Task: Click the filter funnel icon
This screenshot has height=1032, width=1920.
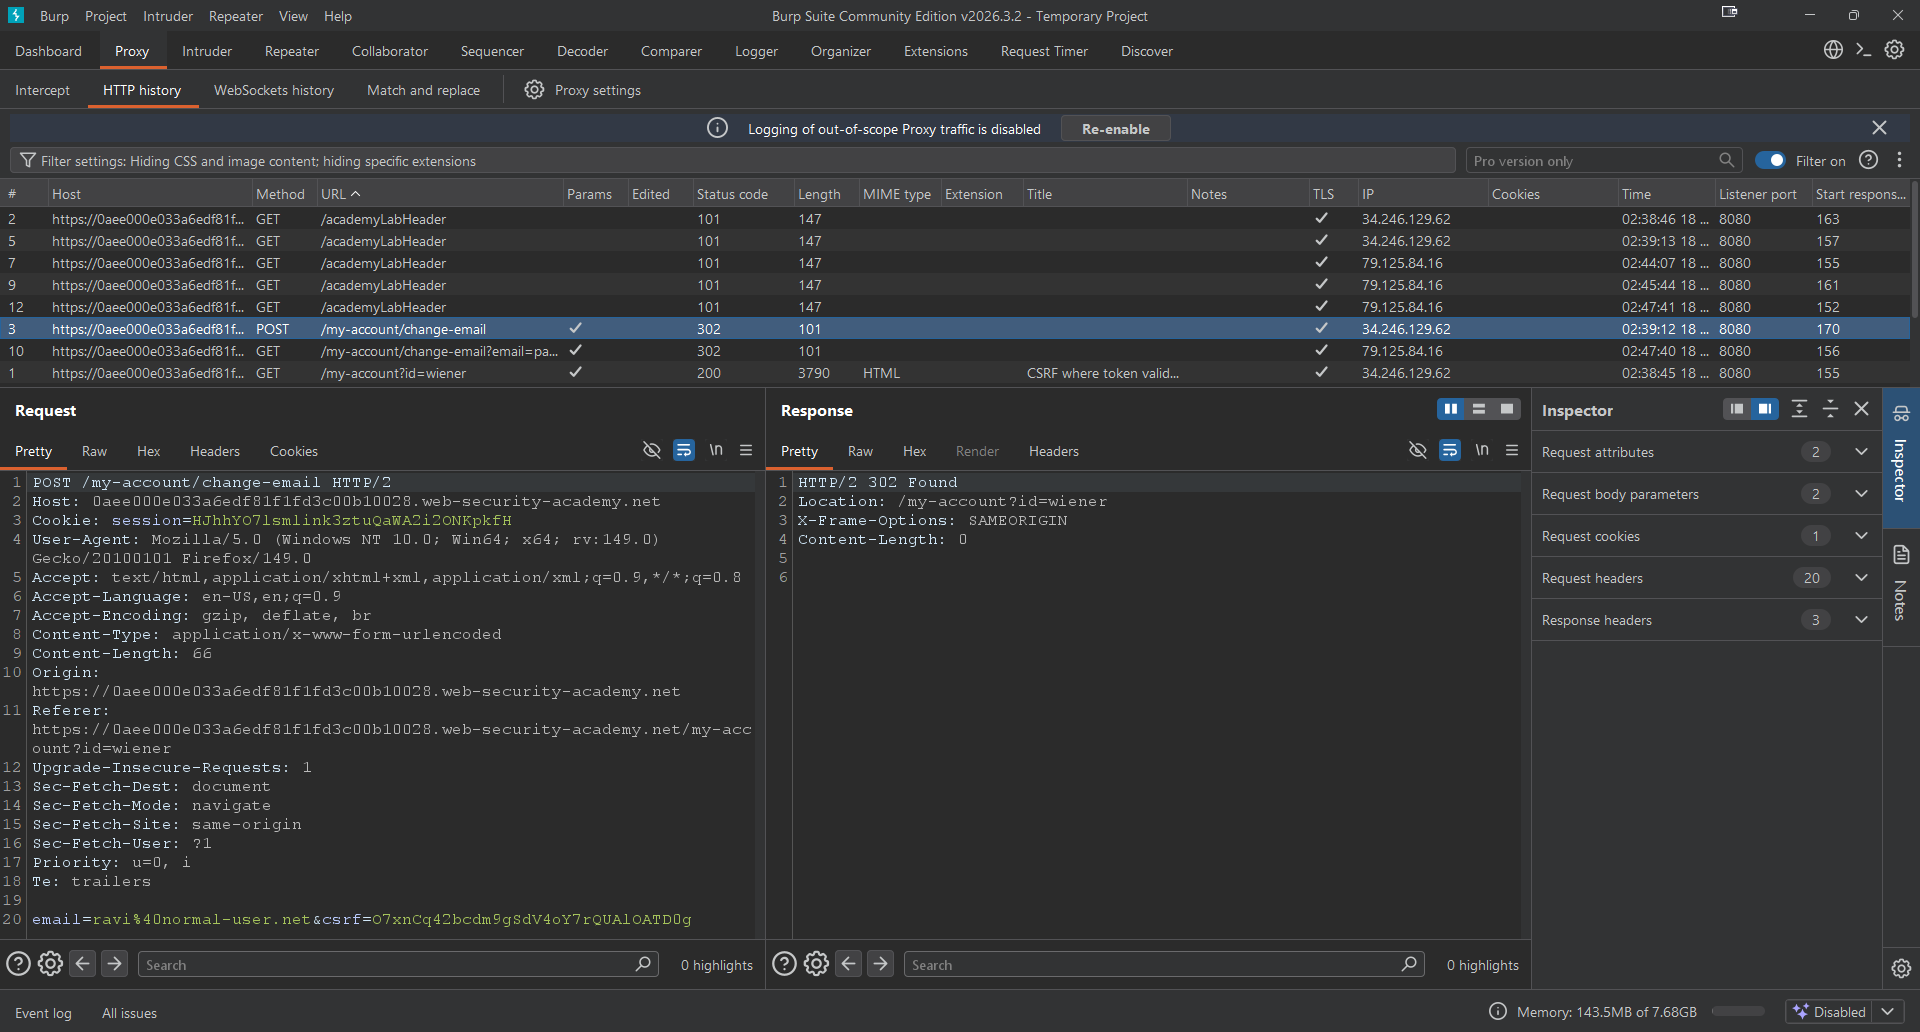Action: click(x=28, y=160)
